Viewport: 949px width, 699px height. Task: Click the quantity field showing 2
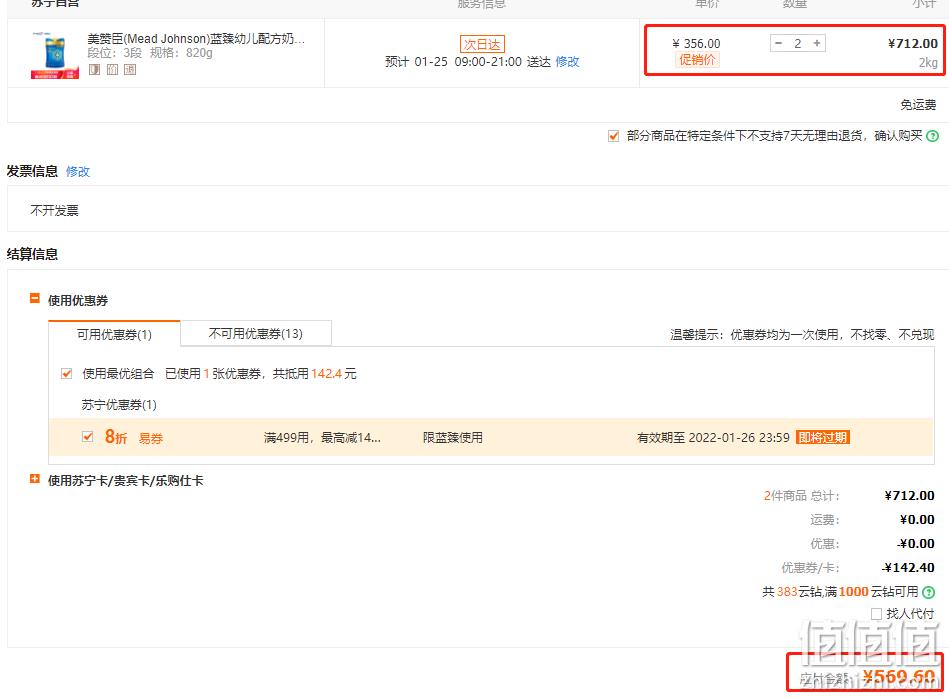(798, 44)
